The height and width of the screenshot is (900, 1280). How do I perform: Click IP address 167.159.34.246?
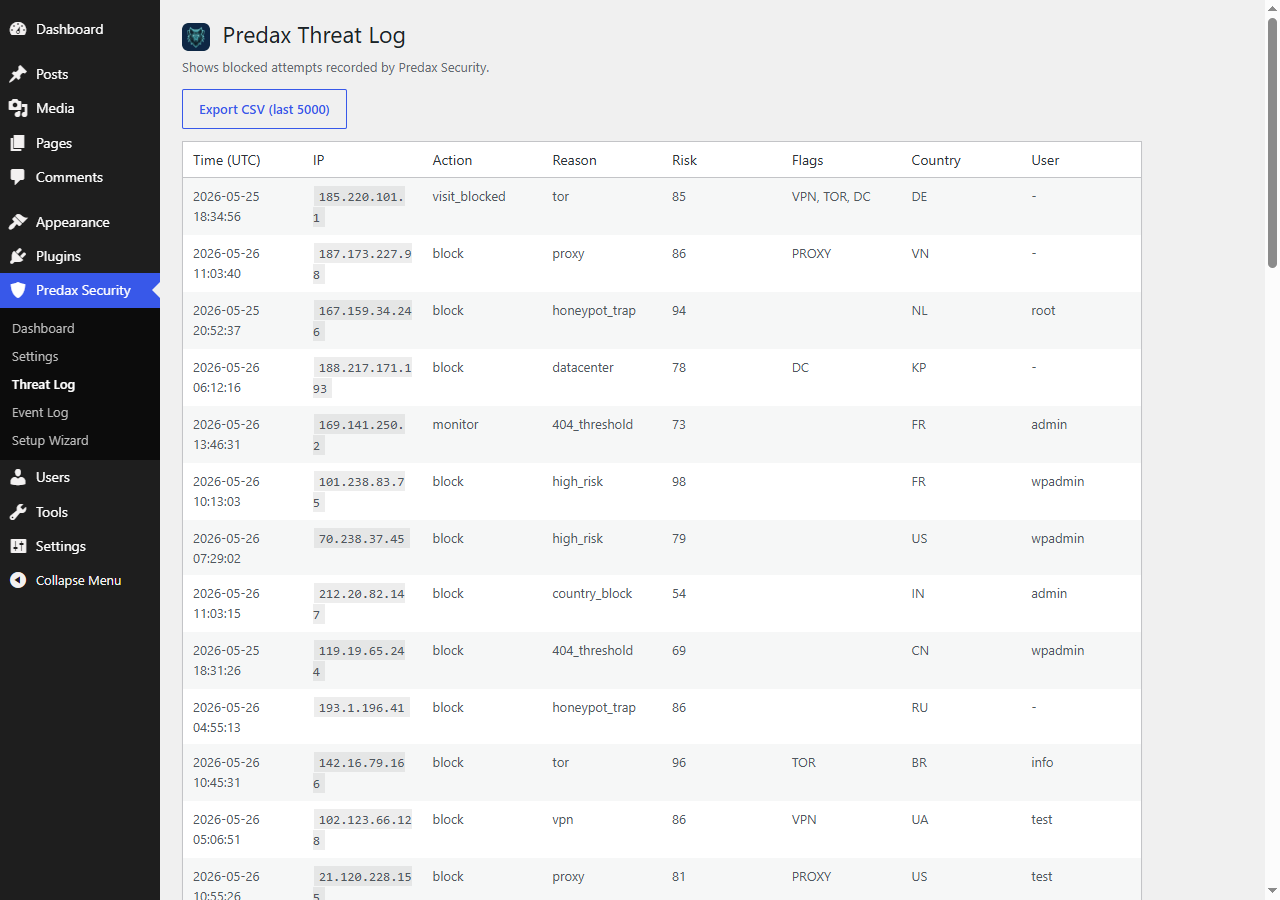[x=364, y=321]
